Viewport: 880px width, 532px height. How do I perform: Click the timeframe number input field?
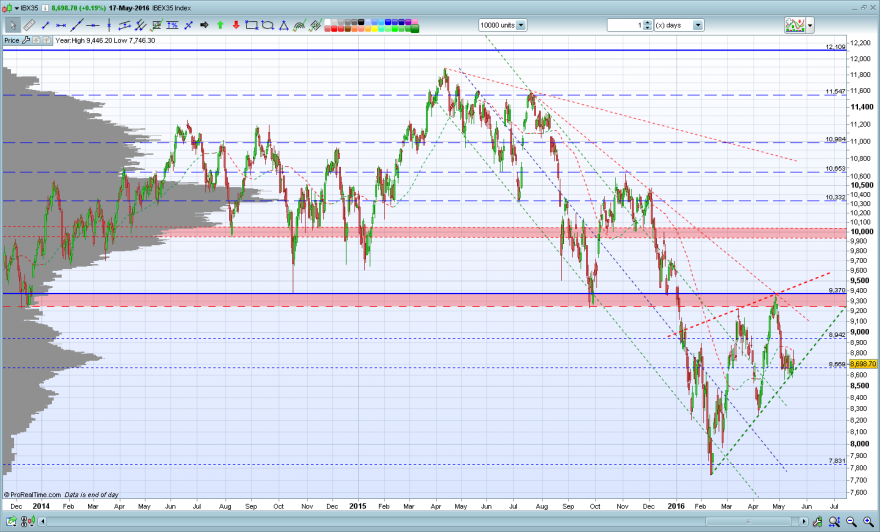click(x=625, y=25)
